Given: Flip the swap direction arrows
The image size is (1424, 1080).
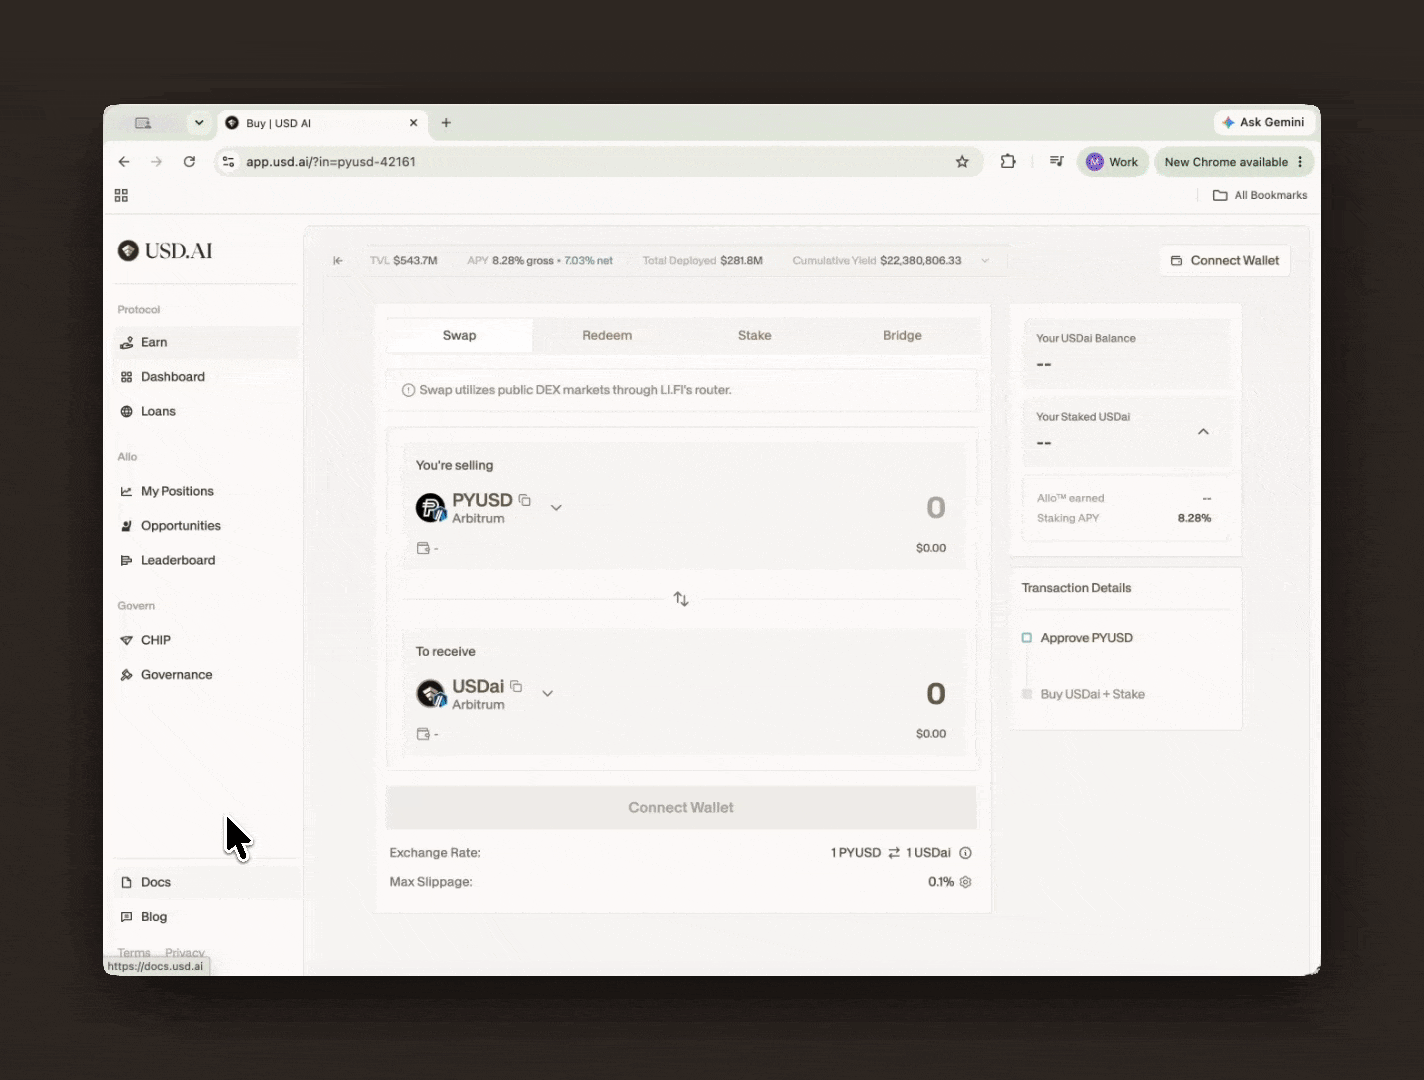Looking at the screenshot, I should click(681, 599).
